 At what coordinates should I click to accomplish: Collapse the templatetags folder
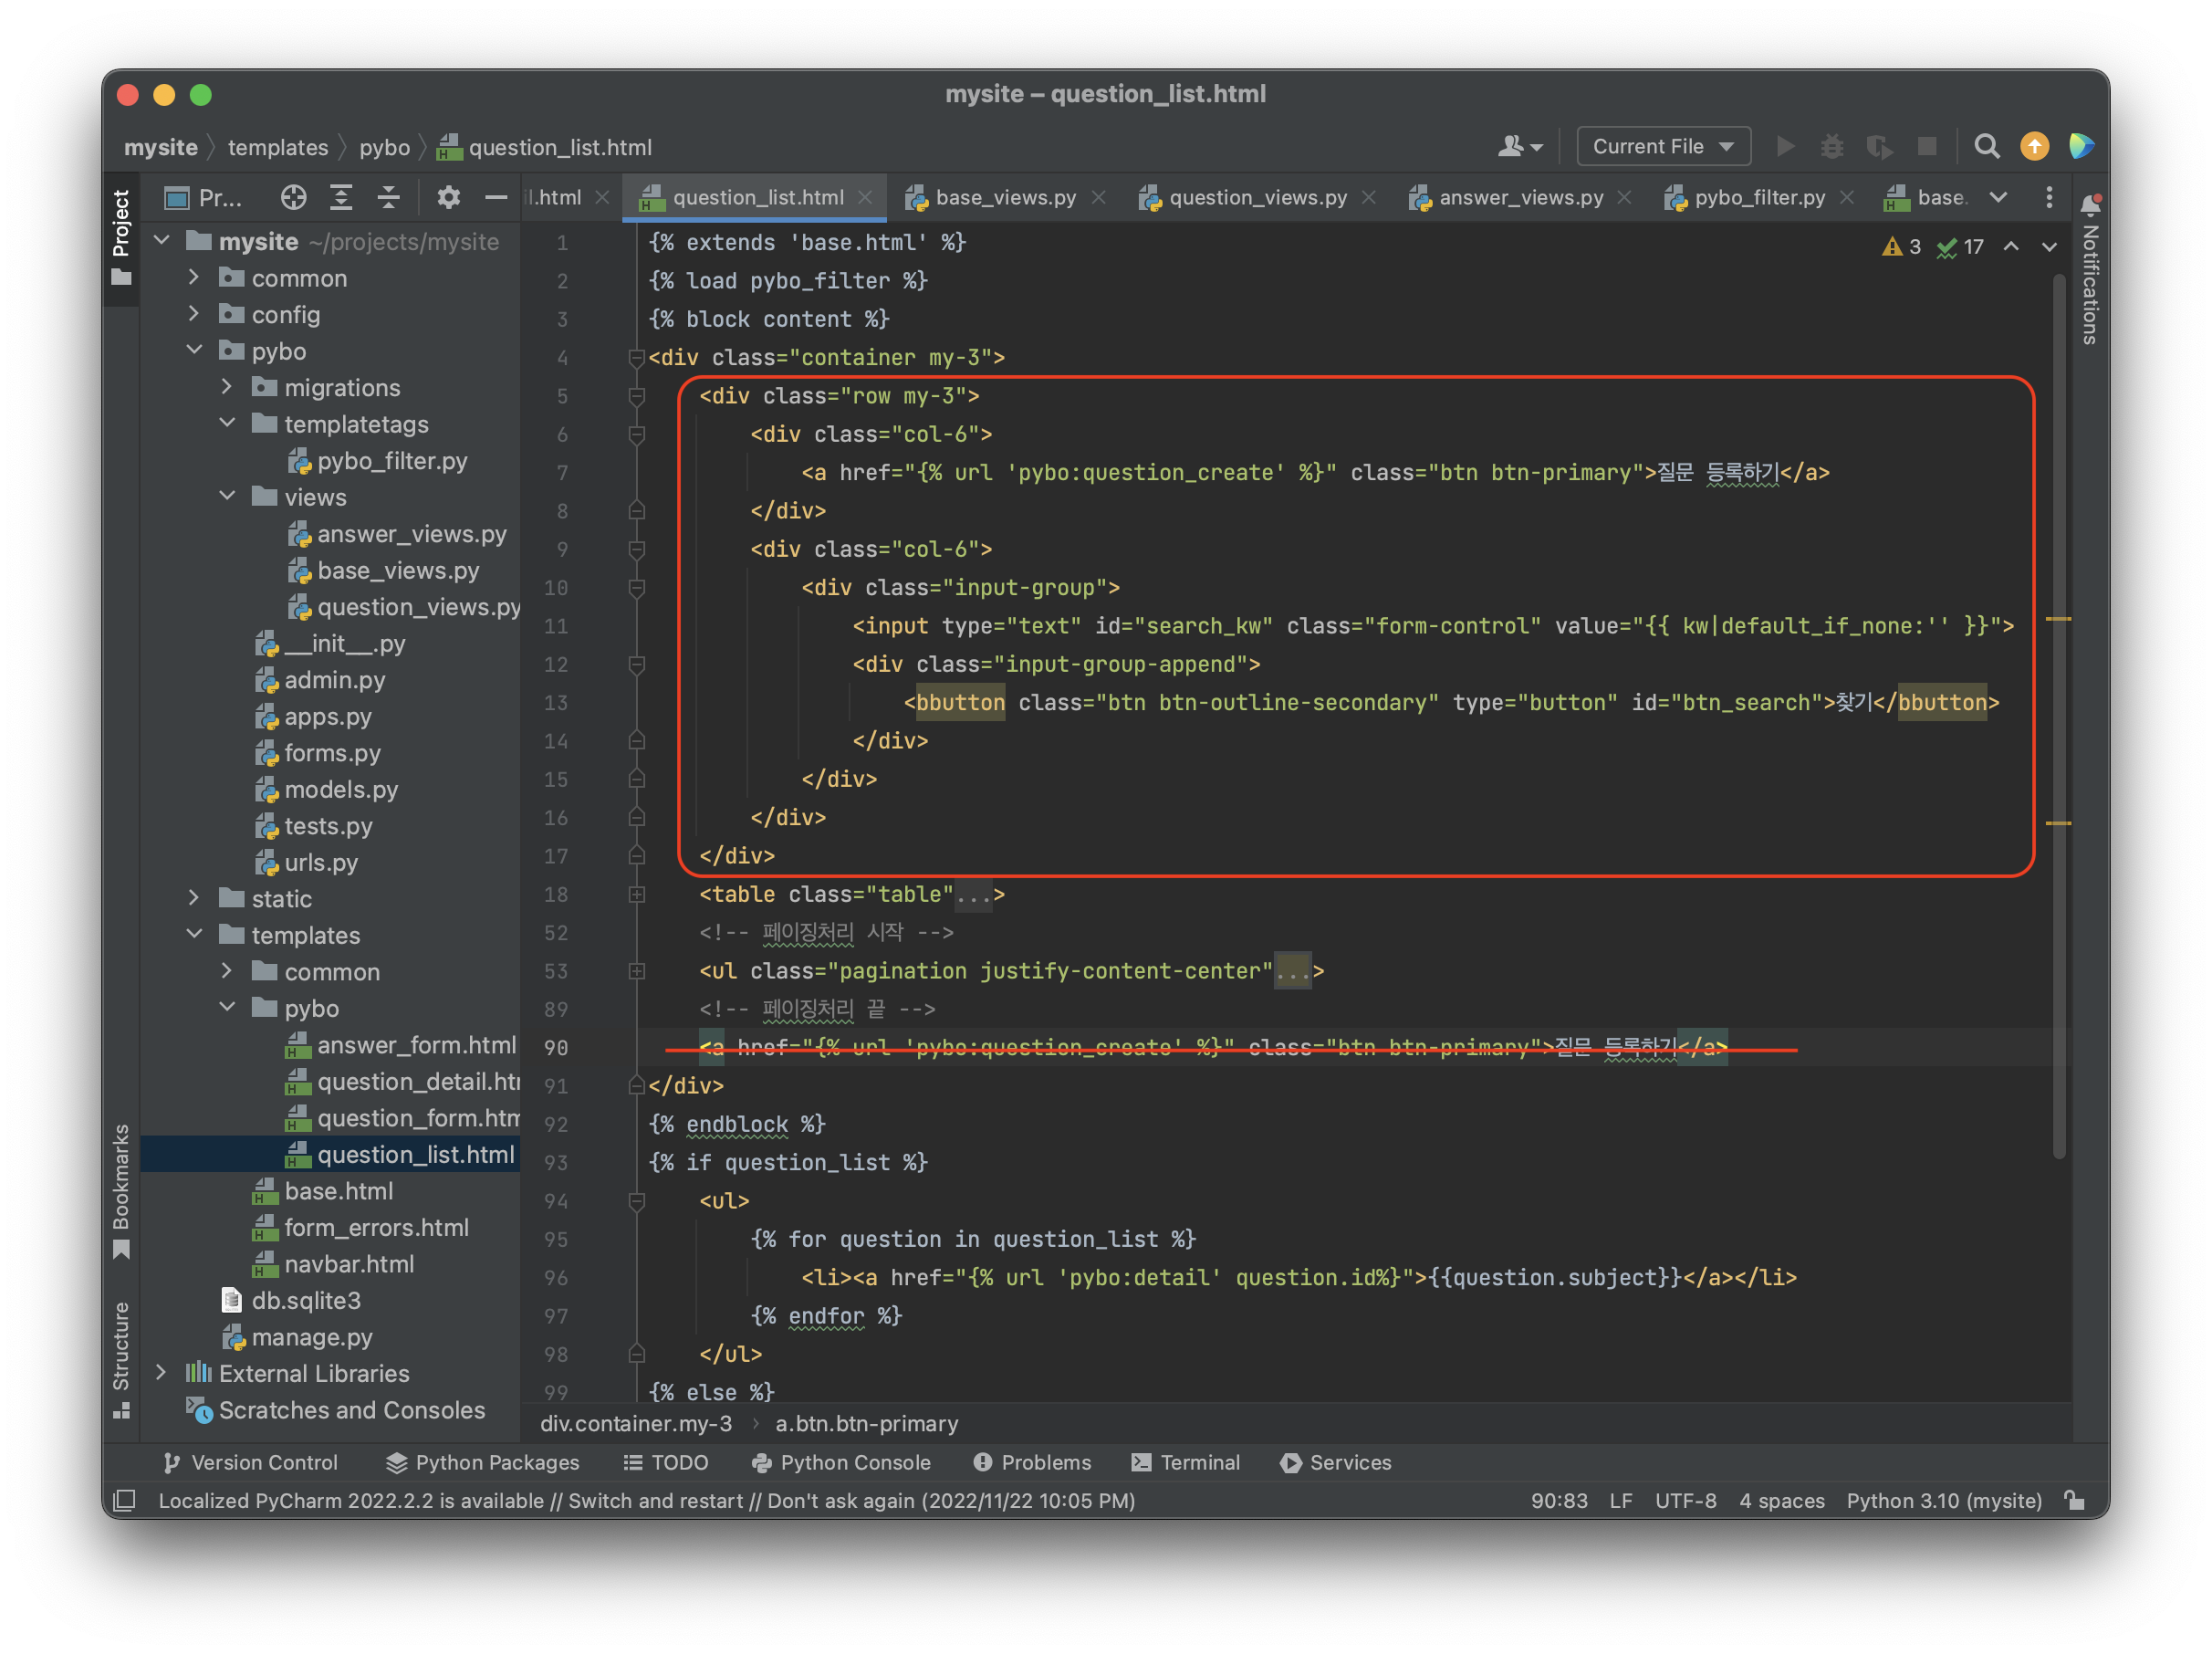click(x=227, y=423)
